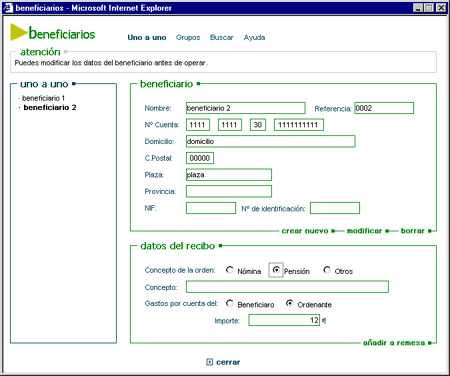Image resolution: width=450 pixels, height=376 pixels.
Task: Click the crear nuevo link
Action: (305, 231)
